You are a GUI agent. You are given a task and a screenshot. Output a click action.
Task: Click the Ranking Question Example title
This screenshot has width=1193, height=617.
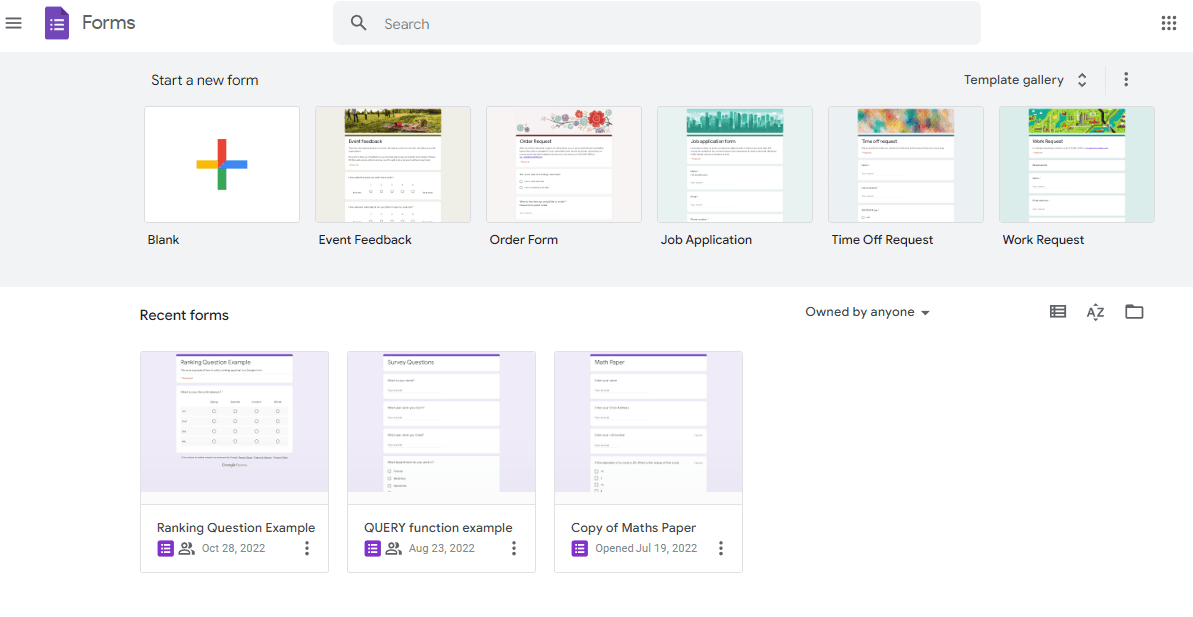coord(236,527)
